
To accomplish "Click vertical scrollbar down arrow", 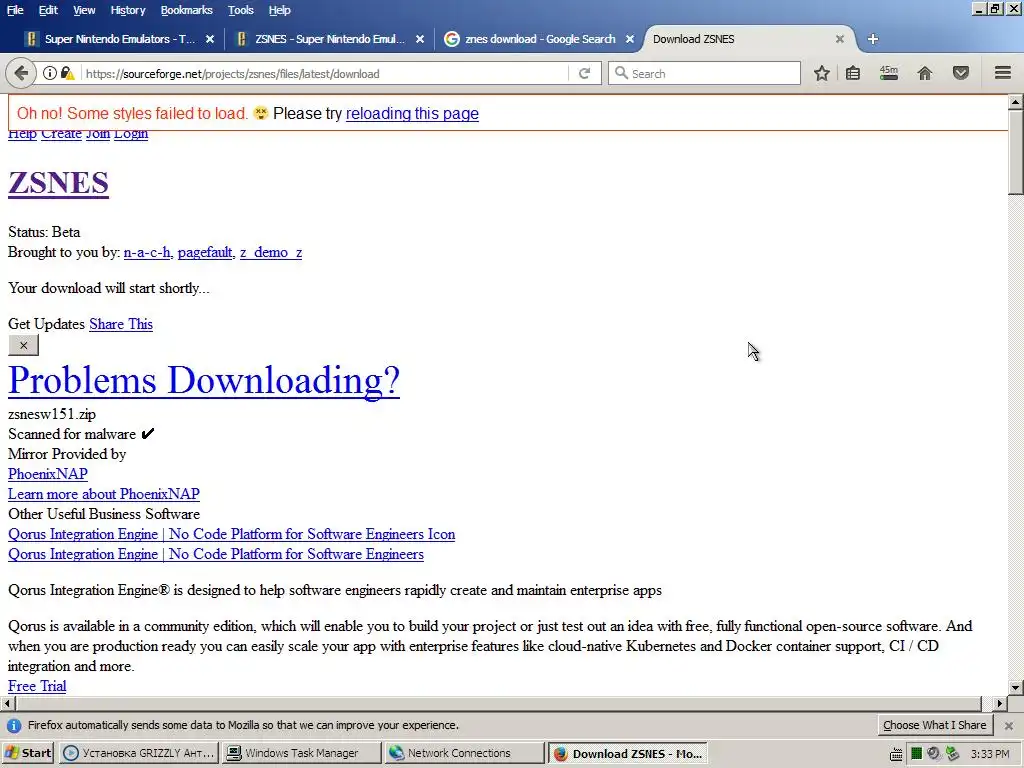I will (x=1015, y=687).
